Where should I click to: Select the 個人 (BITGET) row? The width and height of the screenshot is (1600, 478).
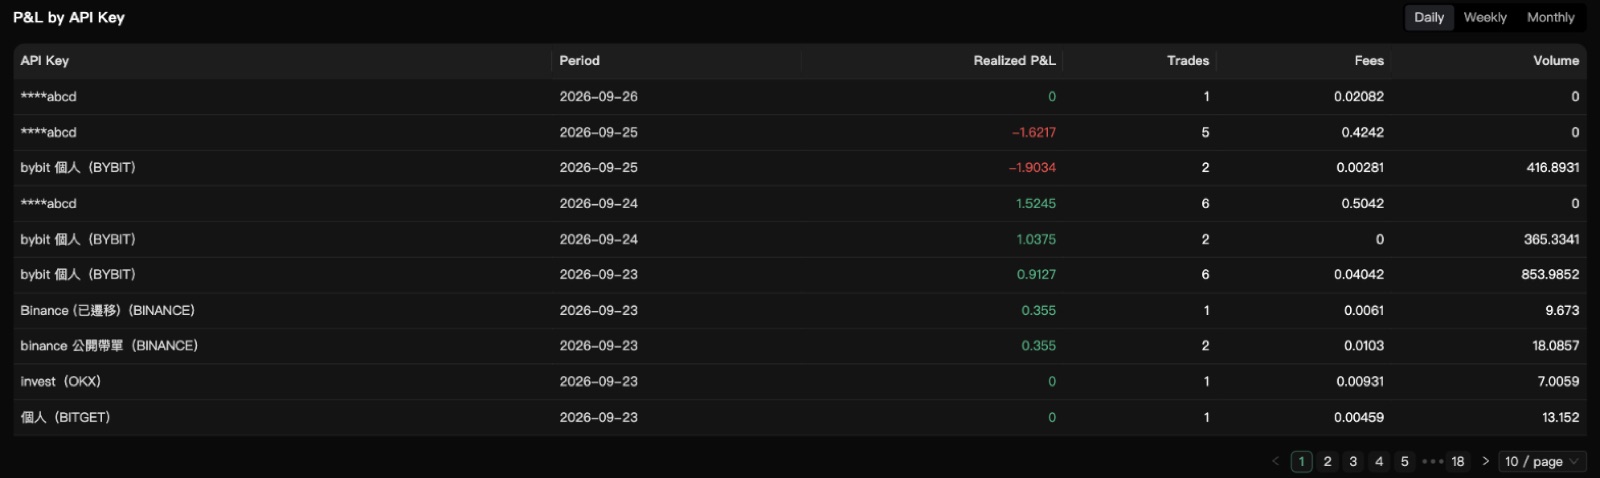click(800, 418)
